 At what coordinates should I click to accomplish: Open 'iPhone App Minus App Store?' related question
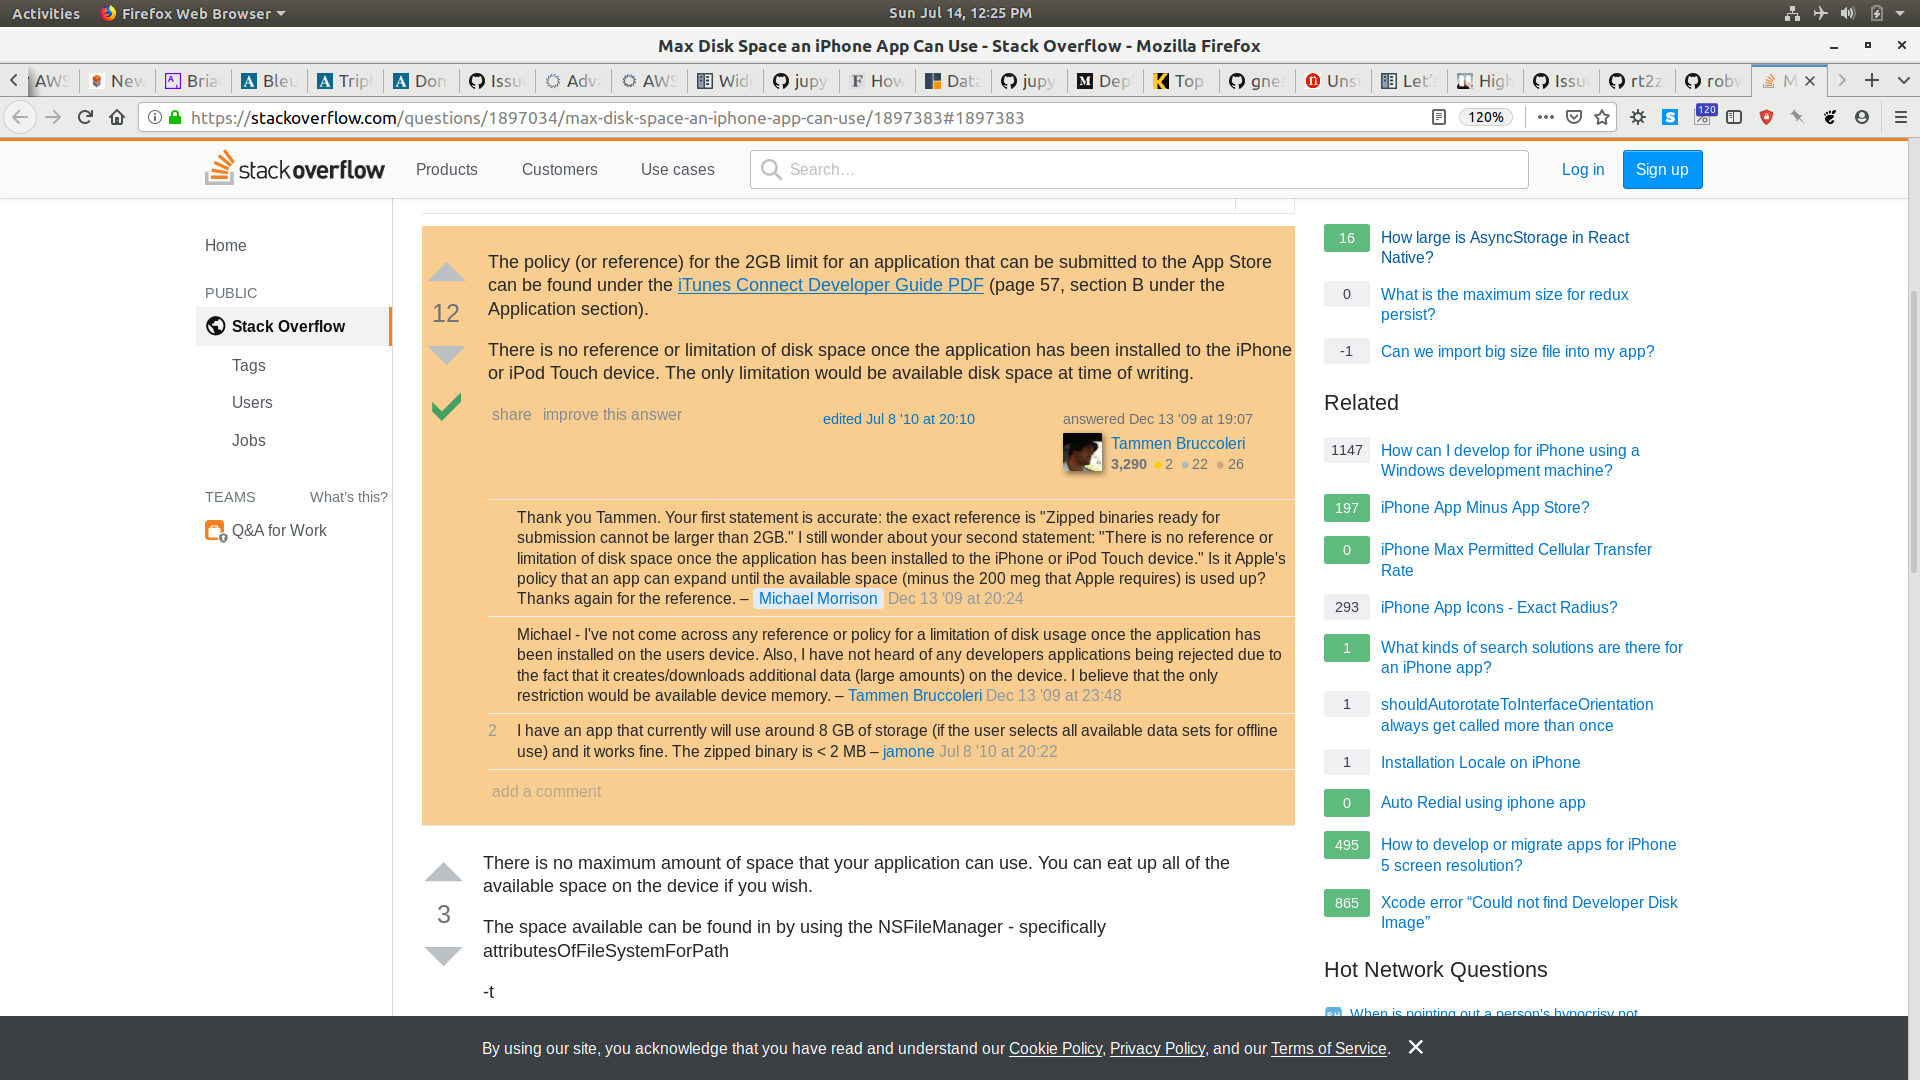pyautogui.click(x=1485, y=507)
